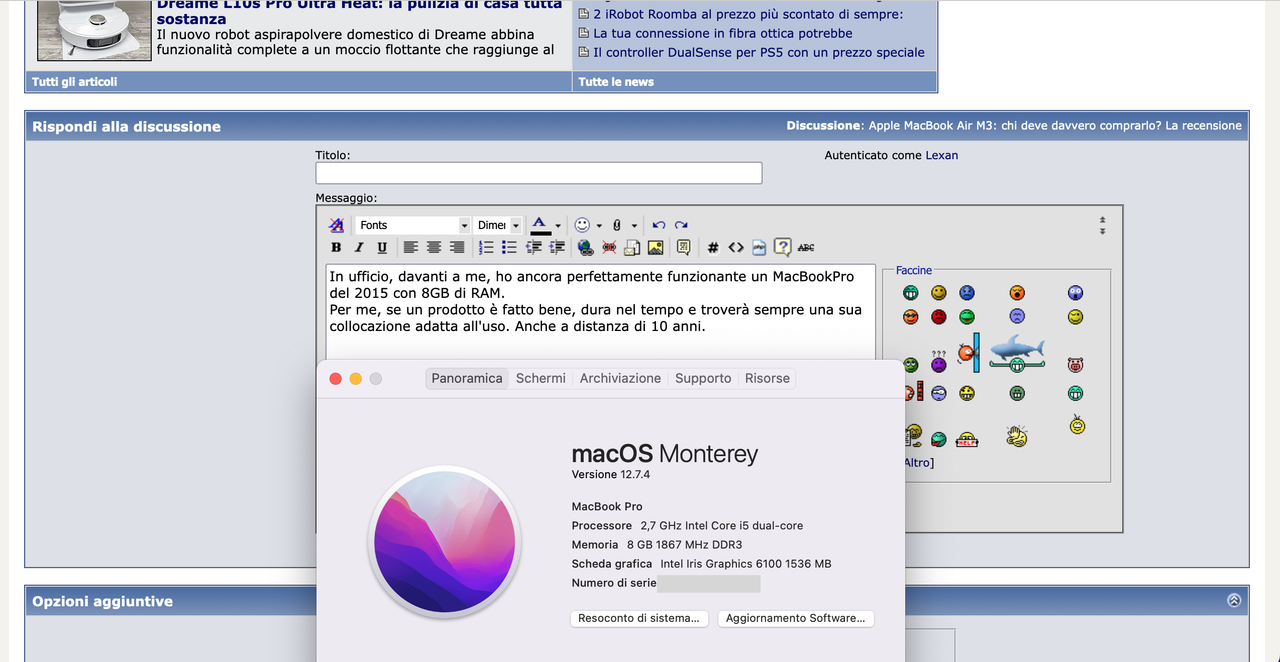
Task: Insert an ordered numbered list
Action: click(x=486, y=247)
